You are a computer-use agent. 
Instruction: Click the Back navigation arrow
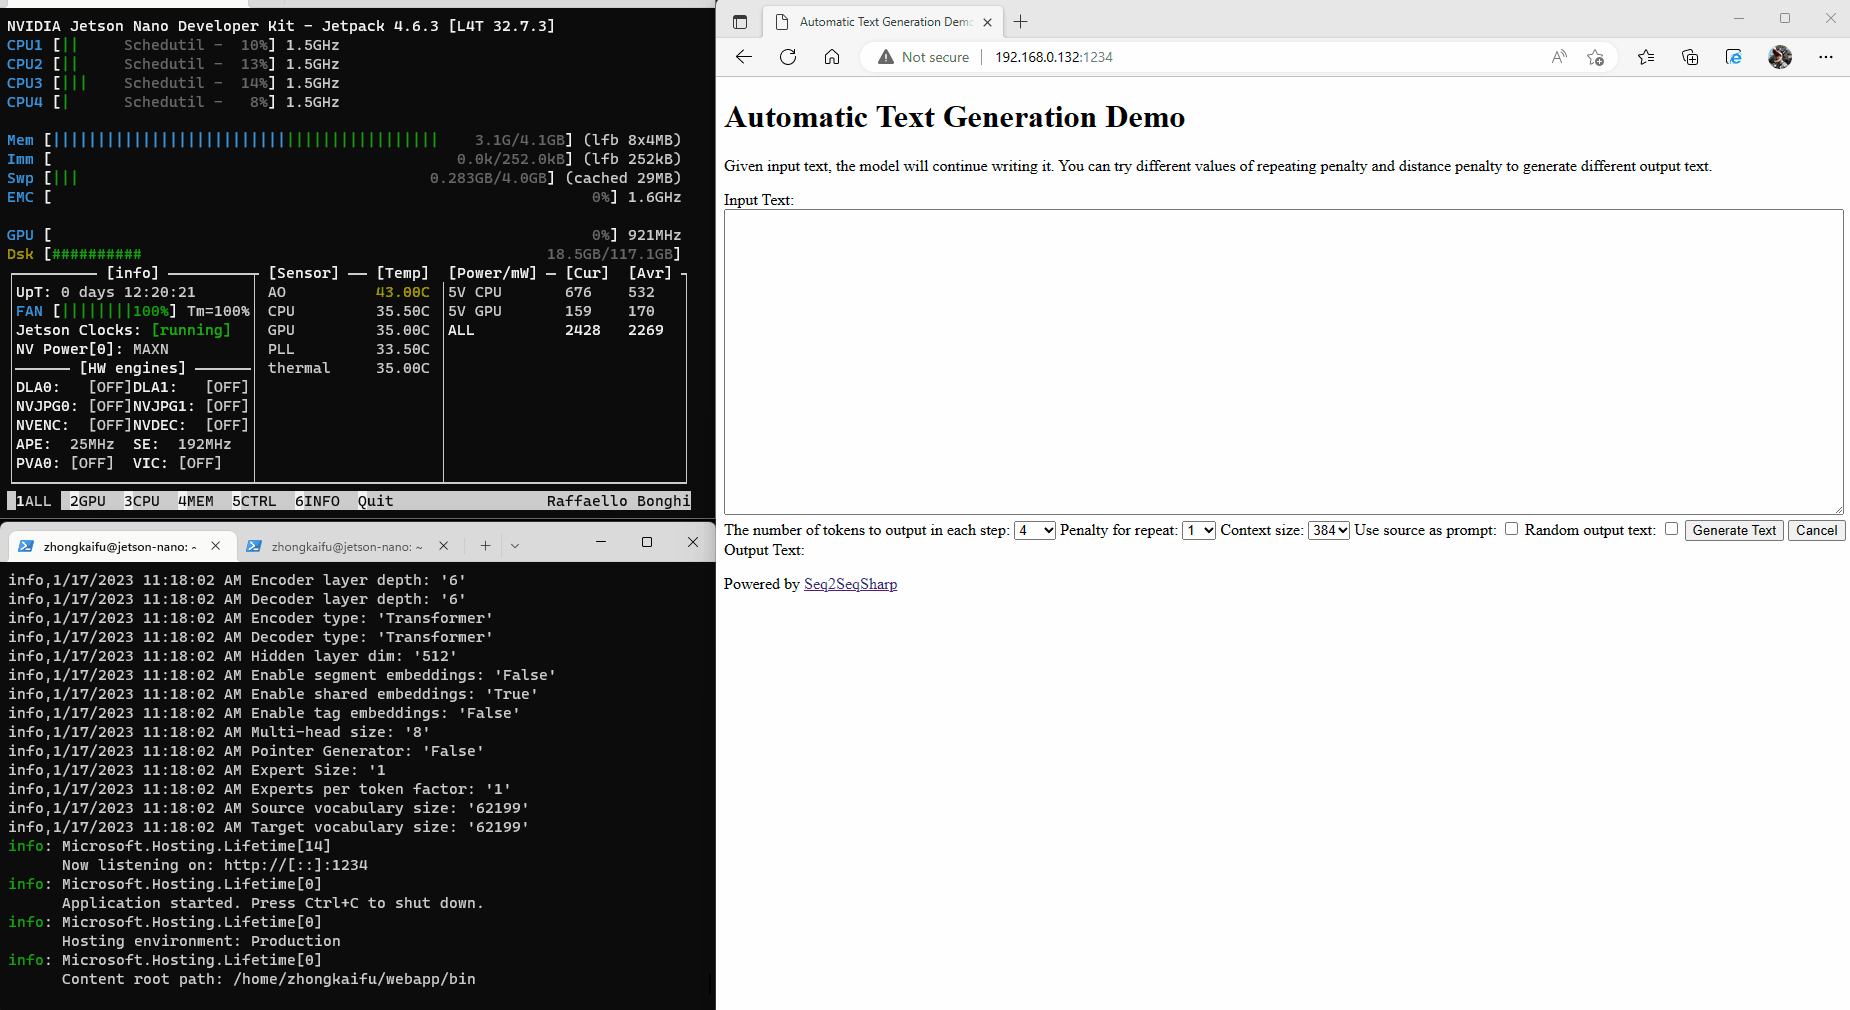pos(743,57)
